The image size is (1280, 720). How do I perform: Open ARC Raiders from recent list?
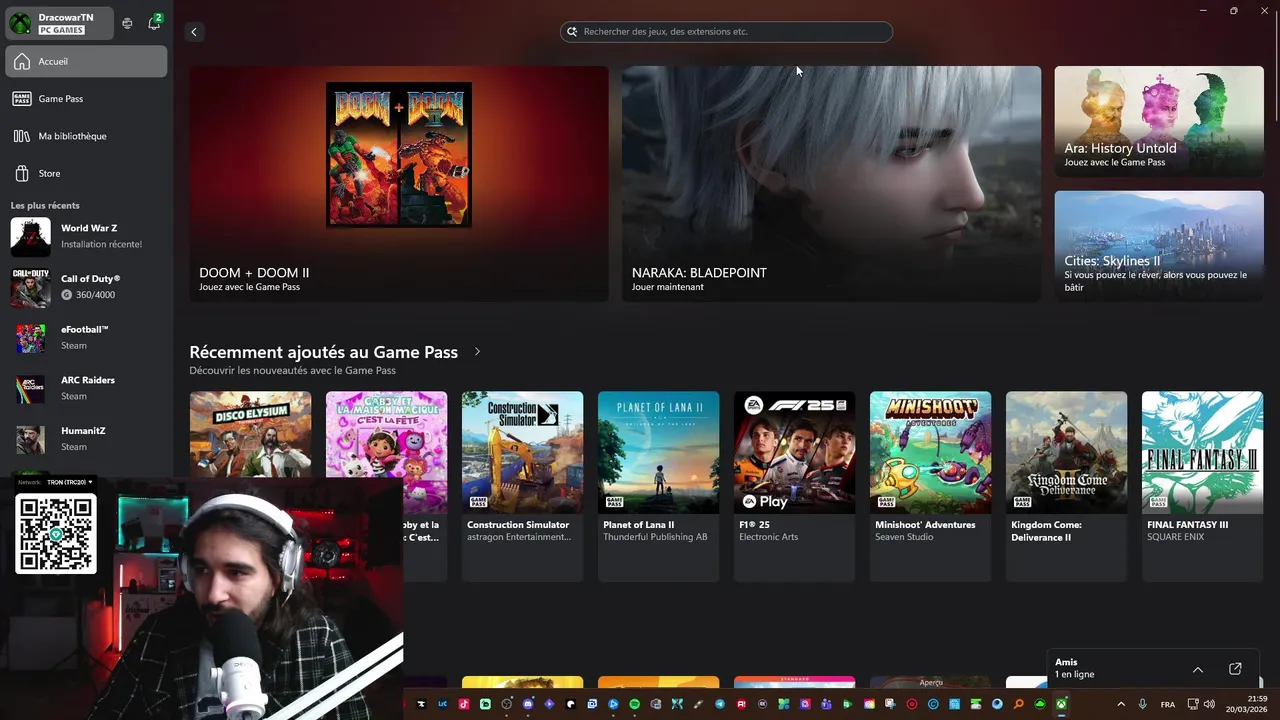[86, 388]
